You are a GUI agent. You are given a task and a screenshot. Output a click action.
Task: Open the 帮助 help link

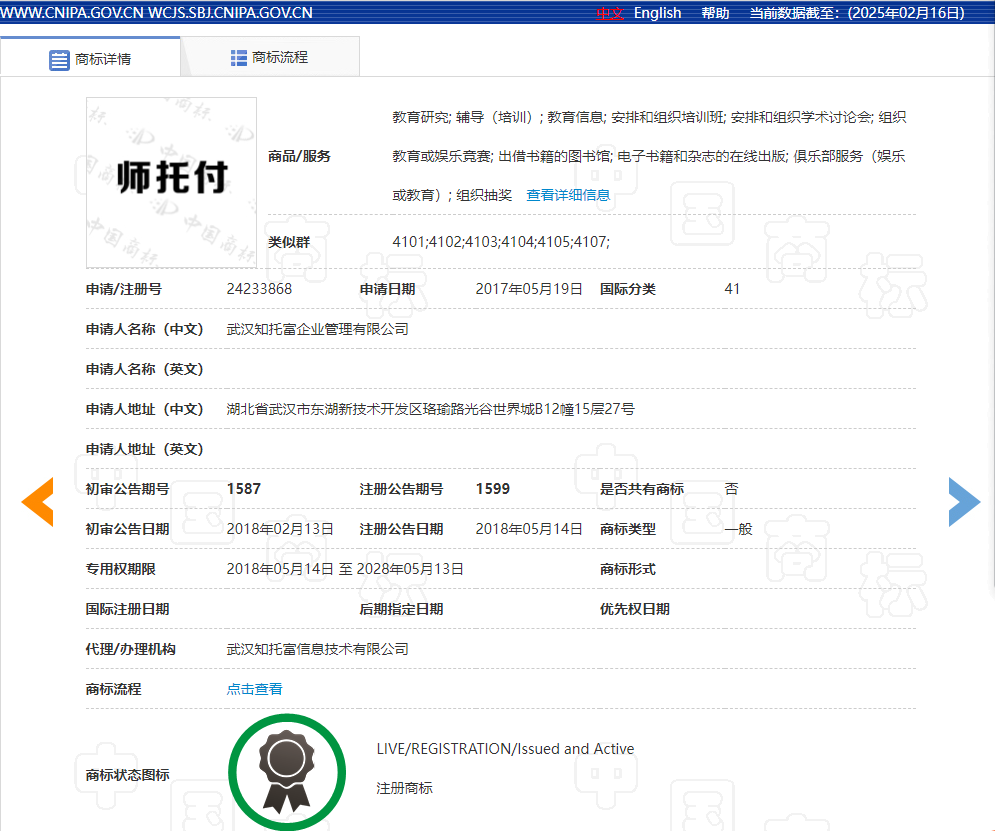point(715,13)
